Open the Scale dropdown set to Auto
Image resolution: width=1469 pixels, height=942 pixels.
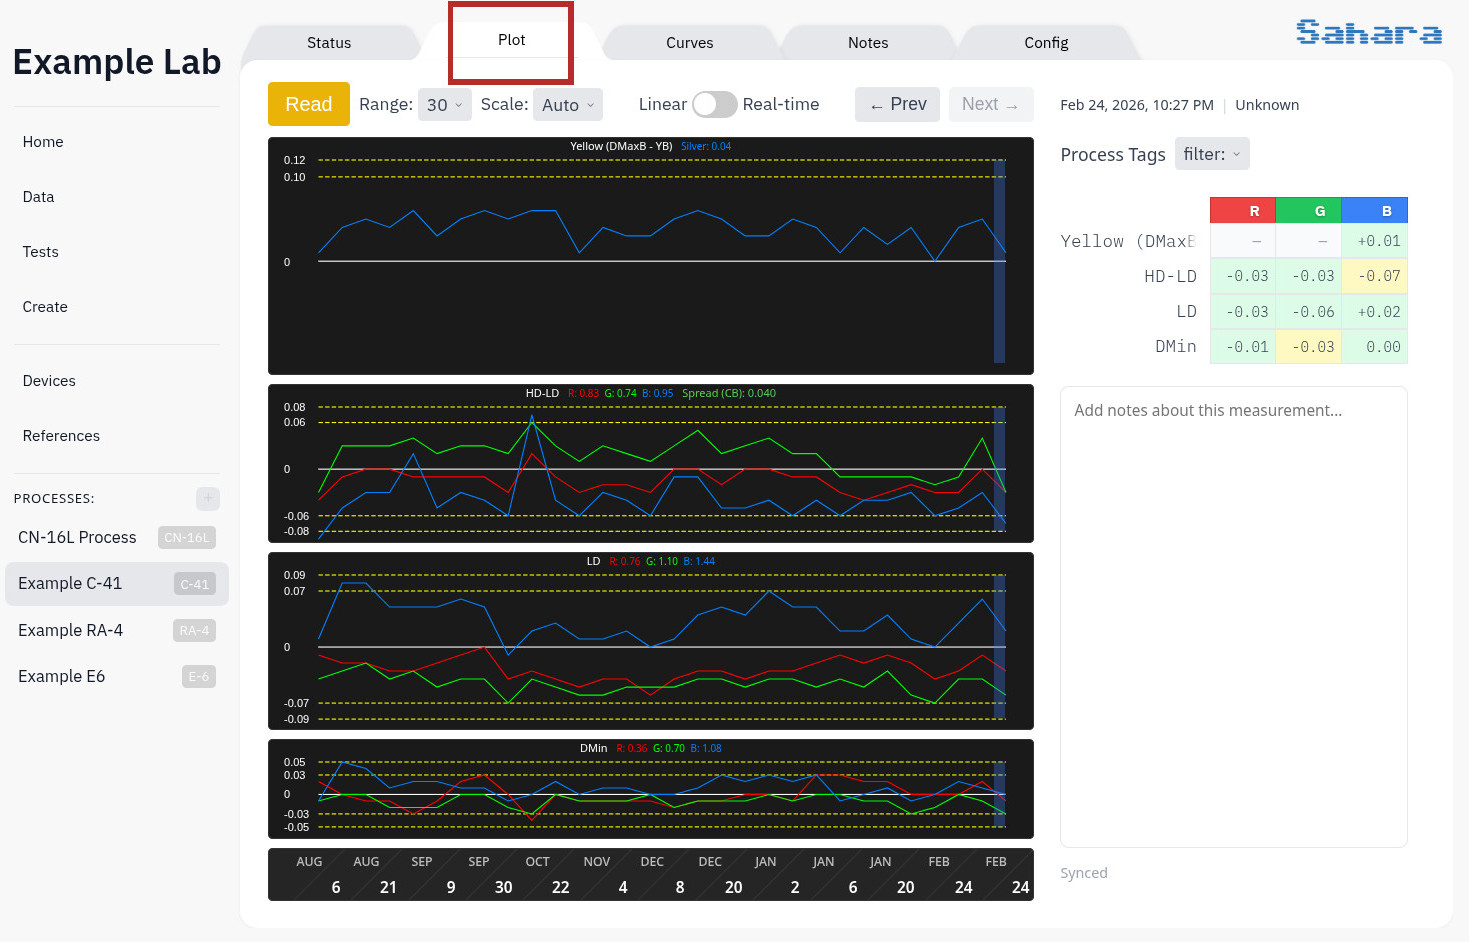567,104
